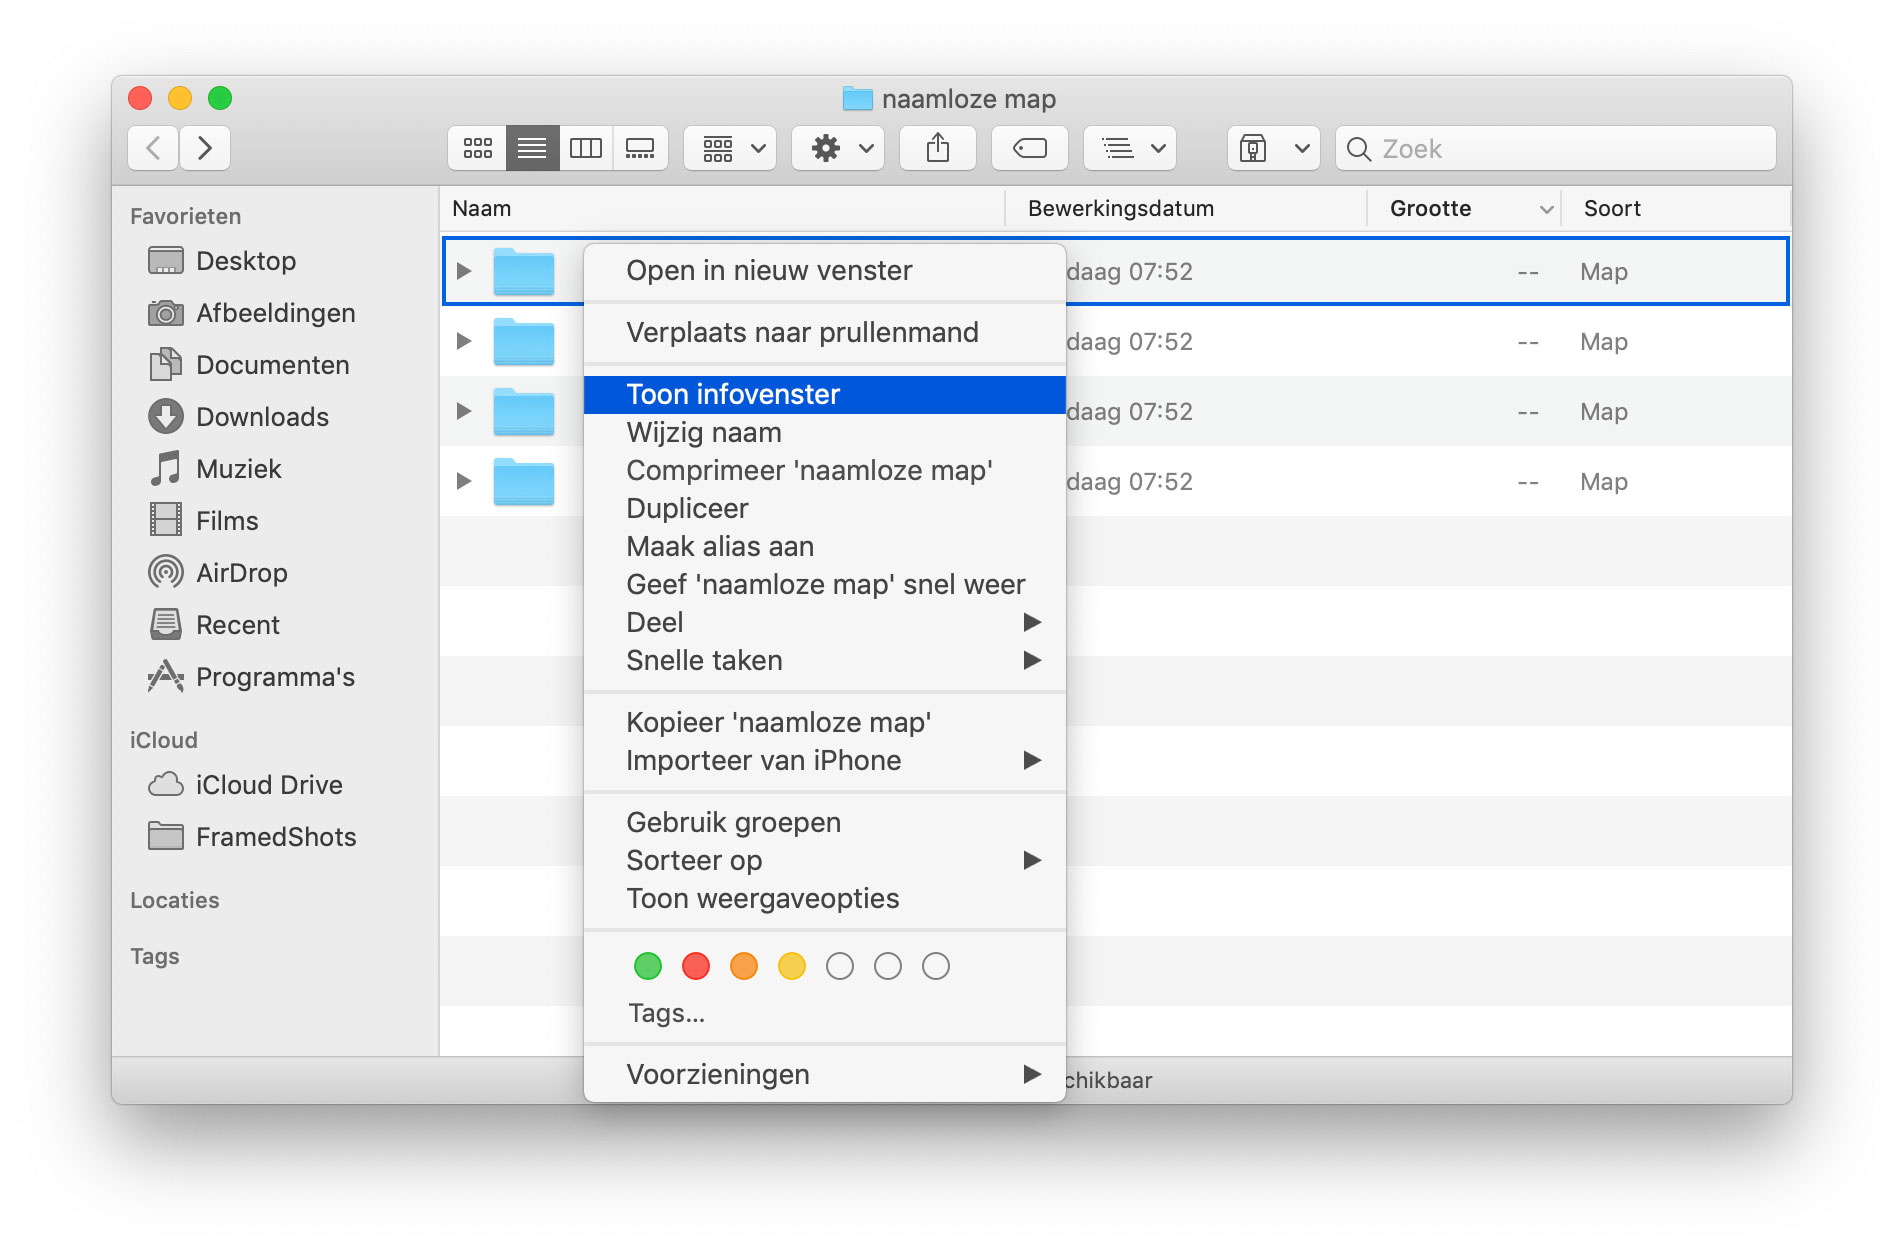Screen dimensions: 1904x1252
Task: Open the gear action menu
Action: pyautogui.click(x=839, y=148)
